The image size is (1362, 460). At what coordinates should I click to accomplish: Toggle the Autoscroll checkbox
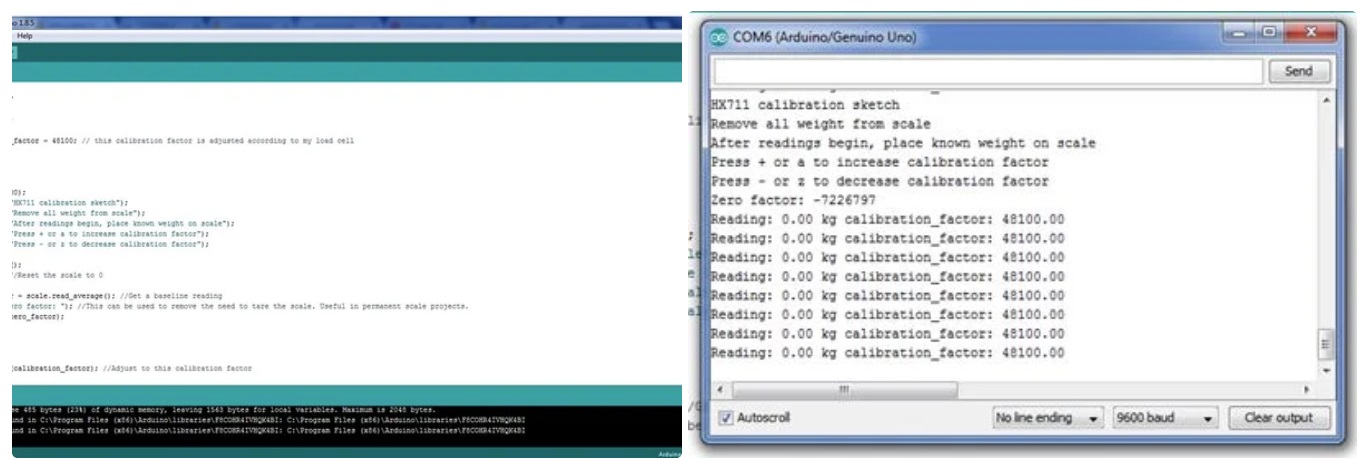726,417
